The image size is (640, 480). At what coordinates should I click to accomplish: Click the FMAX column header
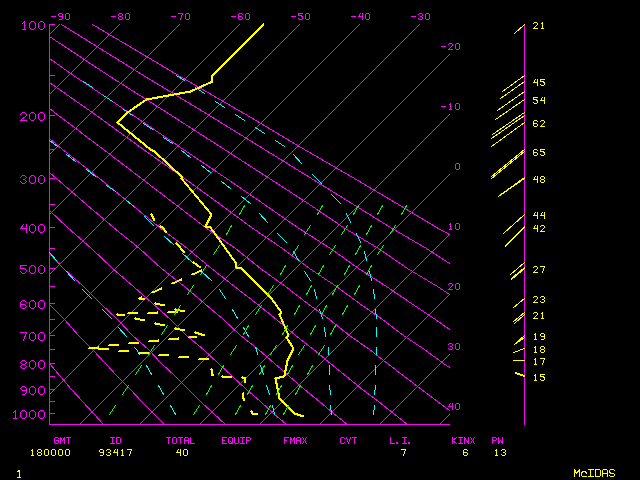[x=295, y=440]
